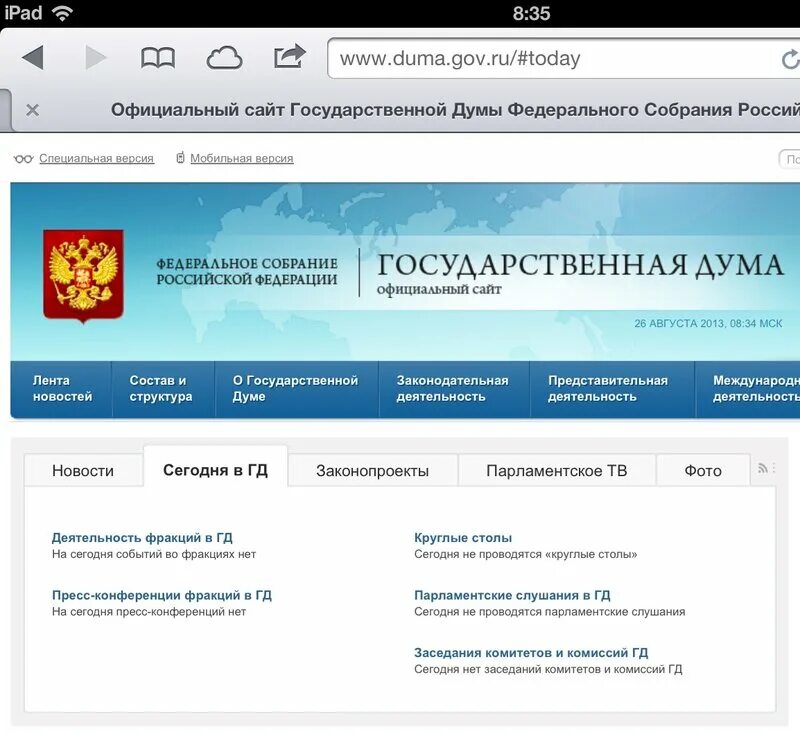Open Заседания комитетов и комиссий ГД link
This screenshot has width=800, height=734.
(531, 653)
